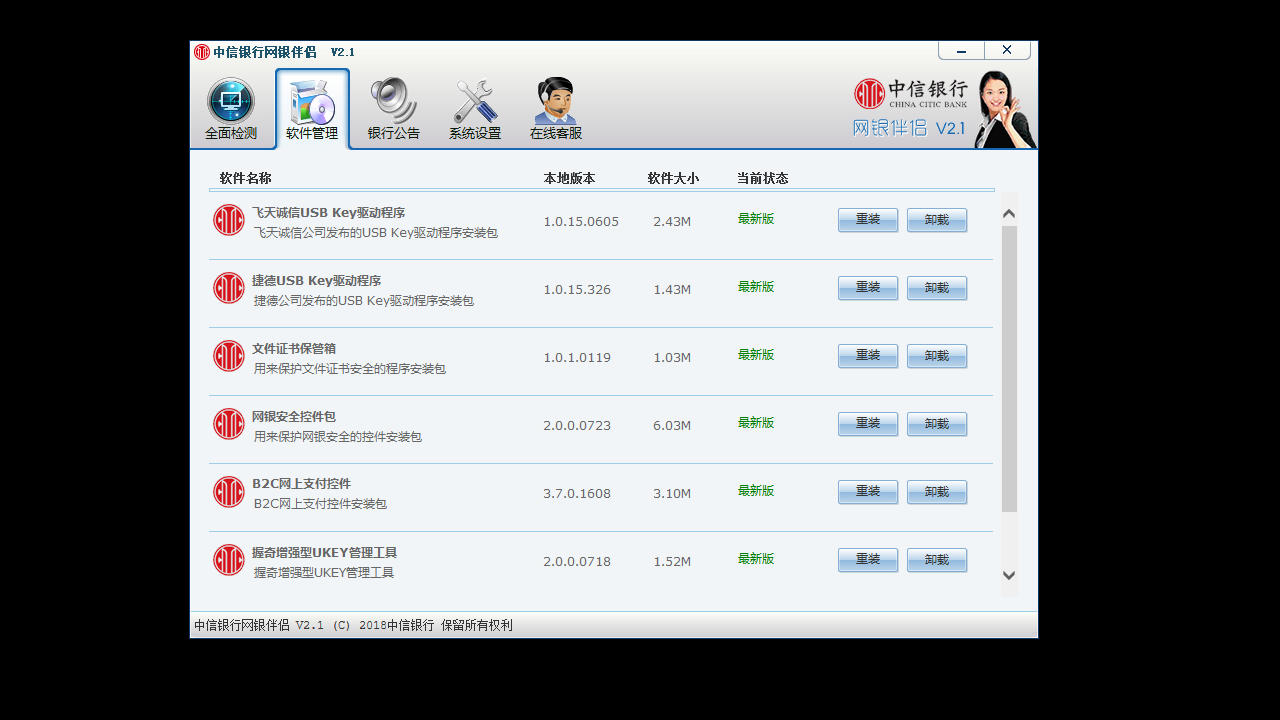Open the 全面检测 (Full Check) tool
Image resolution: width=1280 pixels, height=720 pixels.
point(230,105)
